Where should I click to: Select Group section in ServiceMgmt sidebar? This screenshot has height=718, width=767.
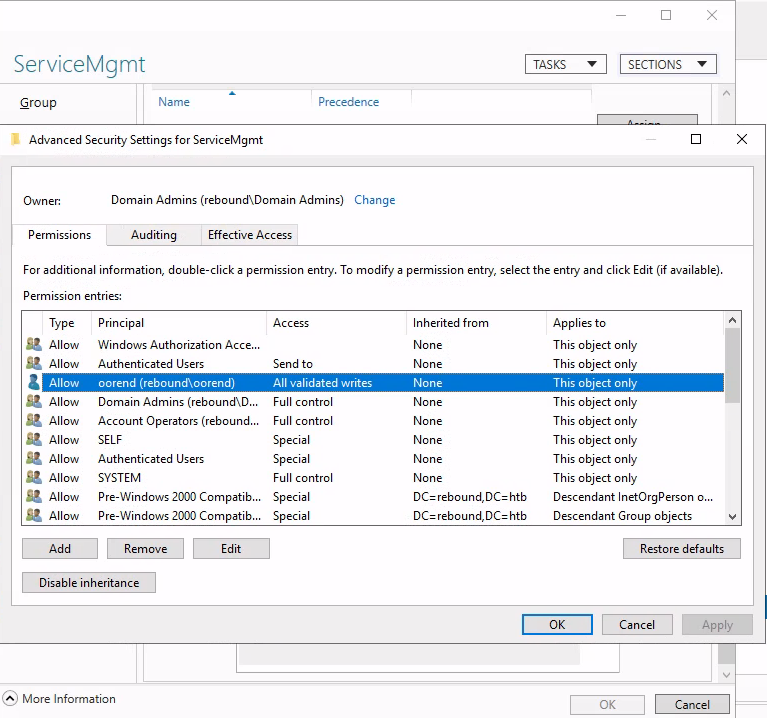click(x=38, y=103)
